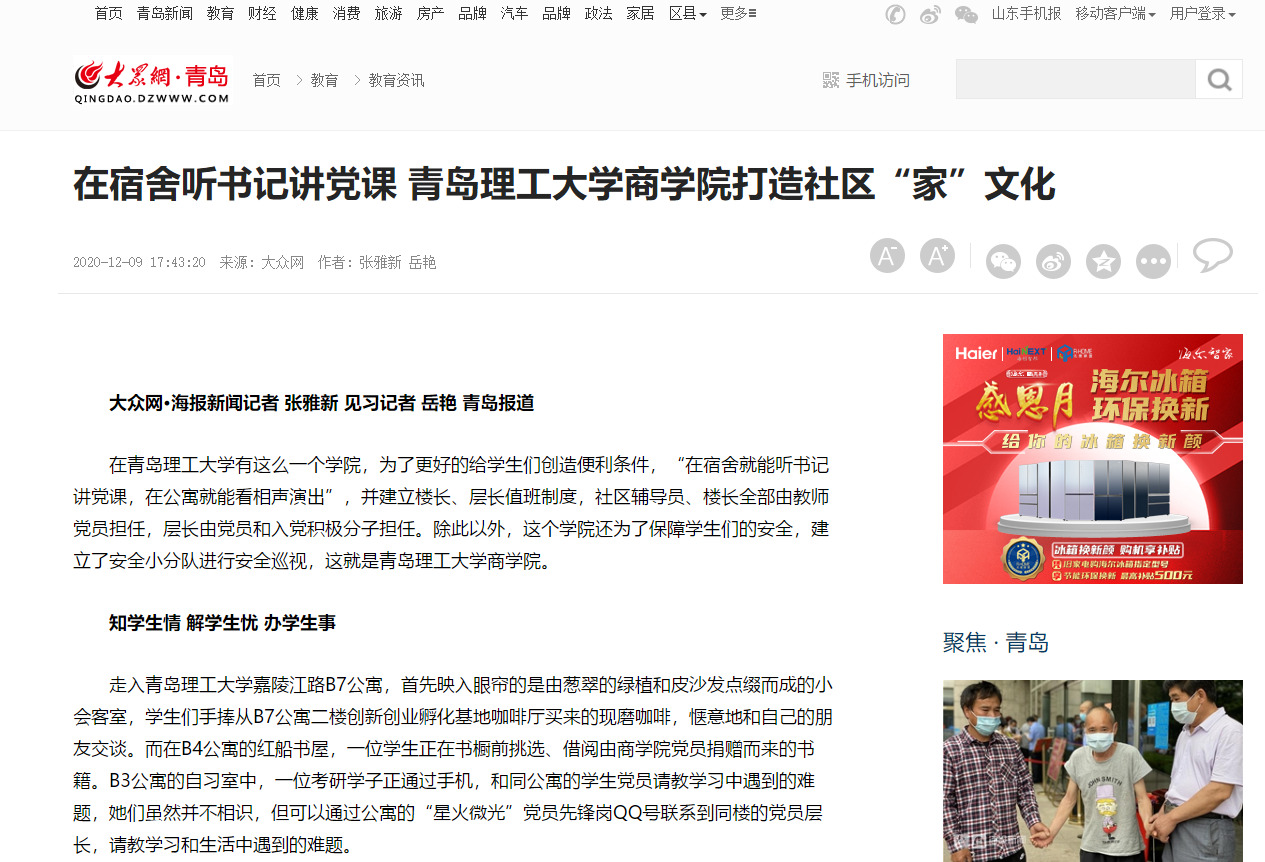Click the search magnifier icon
This screenshot has height=862, width=1265.
tap(1219, 79)
